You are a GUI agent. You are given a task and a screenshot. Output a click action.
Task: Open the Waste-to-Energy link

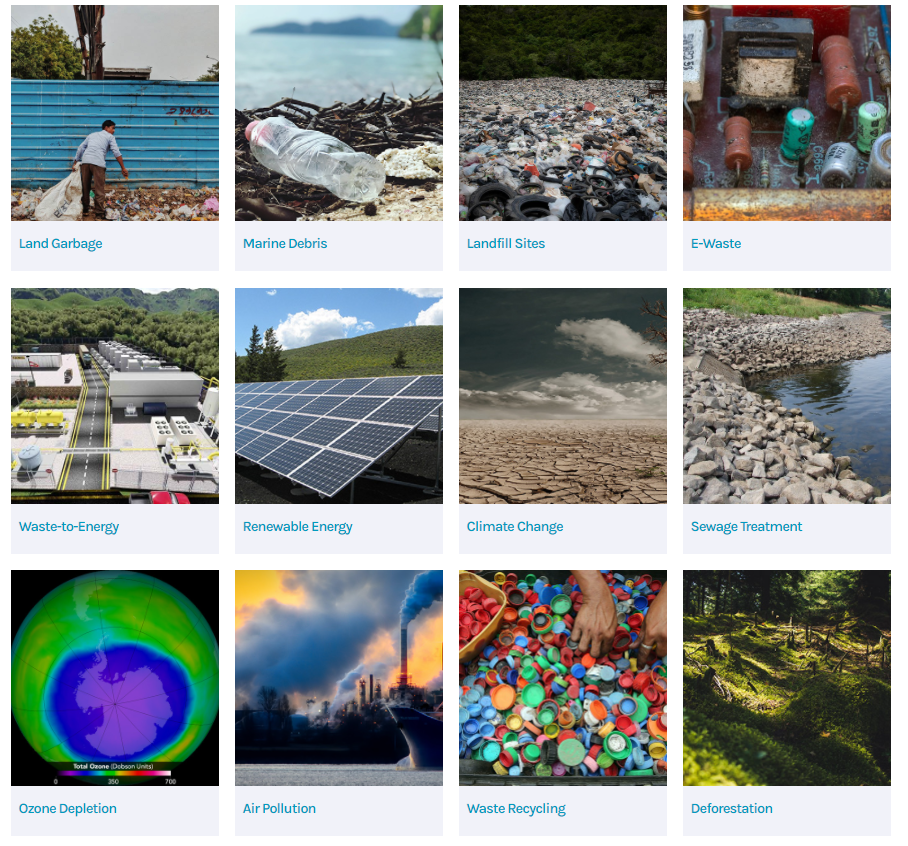69,527
